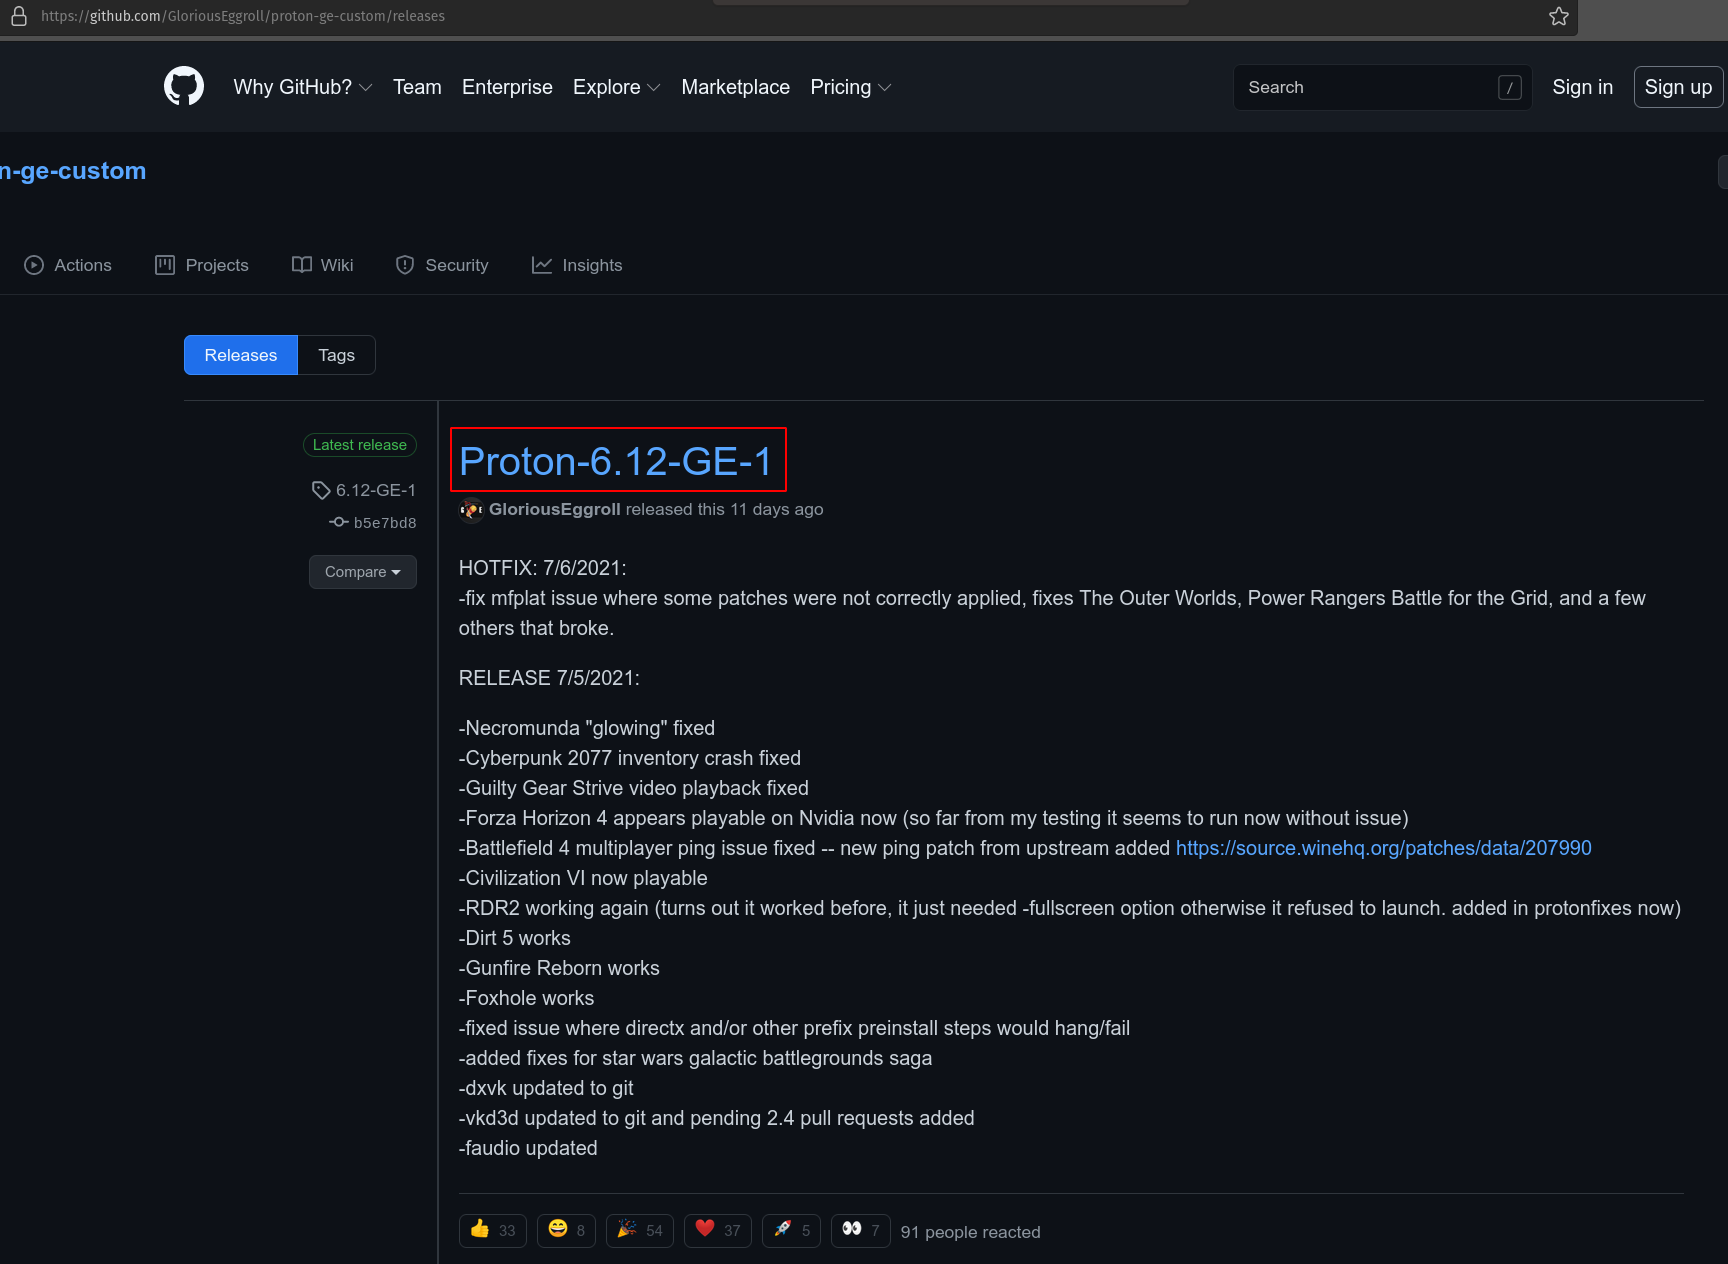Open the 6.12-GE-1 tag link
Image resolution: width=1728 pixels, height=1264 pixels.
point(364,490)
